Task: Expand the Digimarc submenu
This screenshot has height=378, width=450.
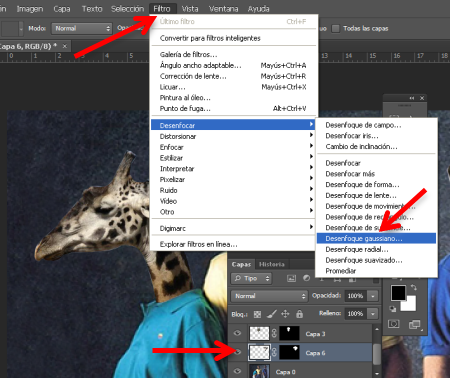Action: (234, 228)
